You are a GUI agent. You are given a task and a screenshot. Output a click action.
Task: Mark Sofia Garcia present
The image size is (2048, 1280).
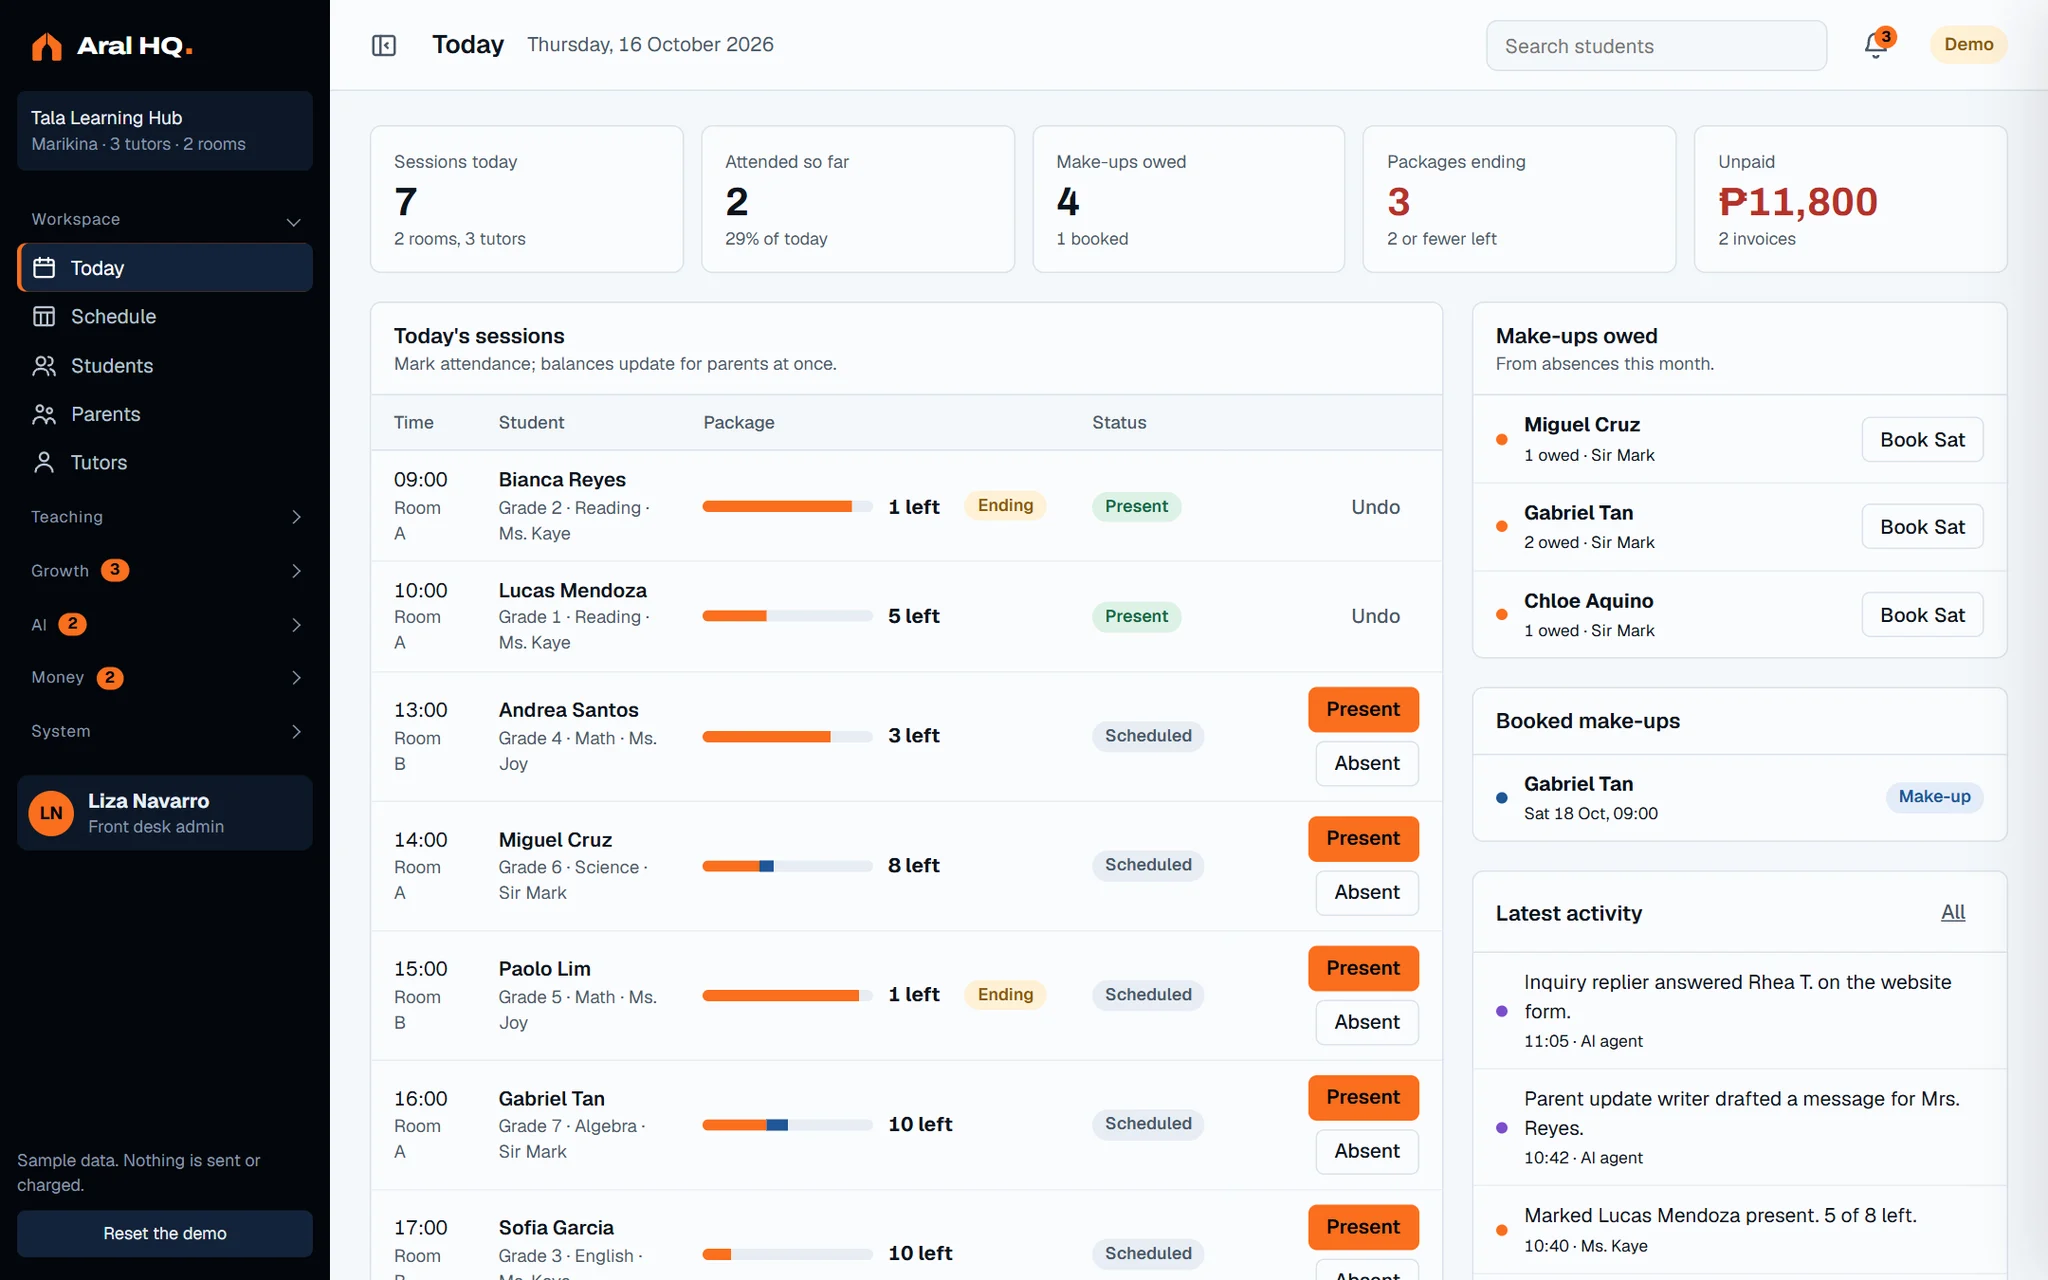(1363, 1227)
